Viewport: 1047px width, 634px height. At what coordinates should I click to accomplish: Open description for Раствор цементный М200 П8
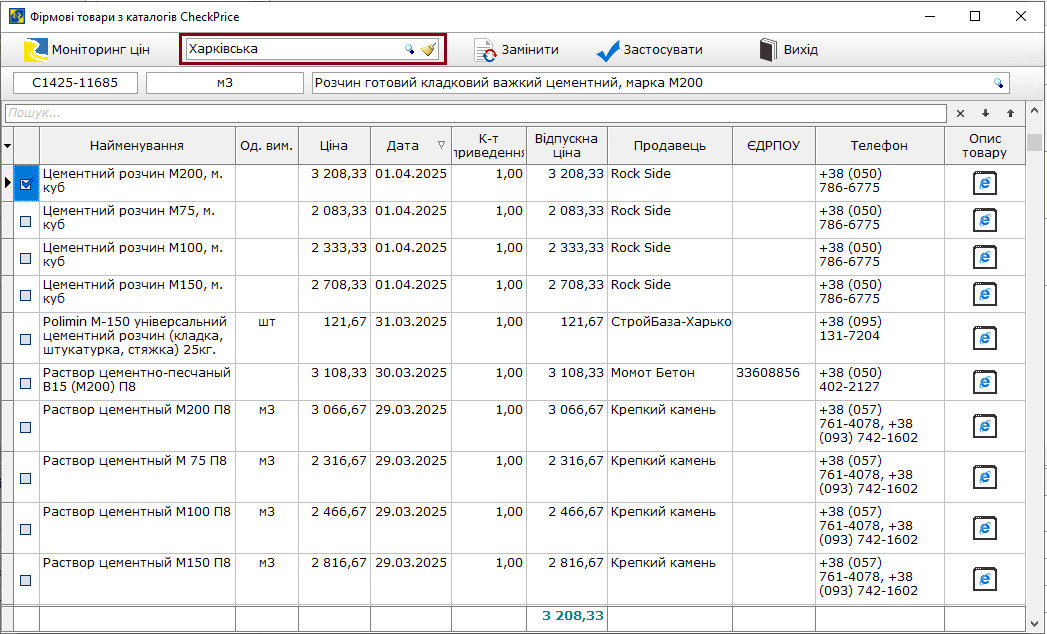[984, 426]
